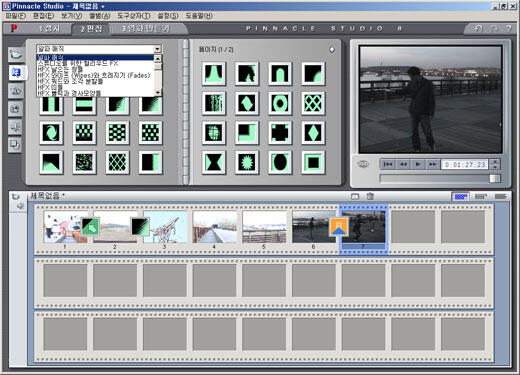This screenshot has height=375, width=520.
Task: Choose the human silhouette transition thumbnail
Action: [x=247, y=73]
